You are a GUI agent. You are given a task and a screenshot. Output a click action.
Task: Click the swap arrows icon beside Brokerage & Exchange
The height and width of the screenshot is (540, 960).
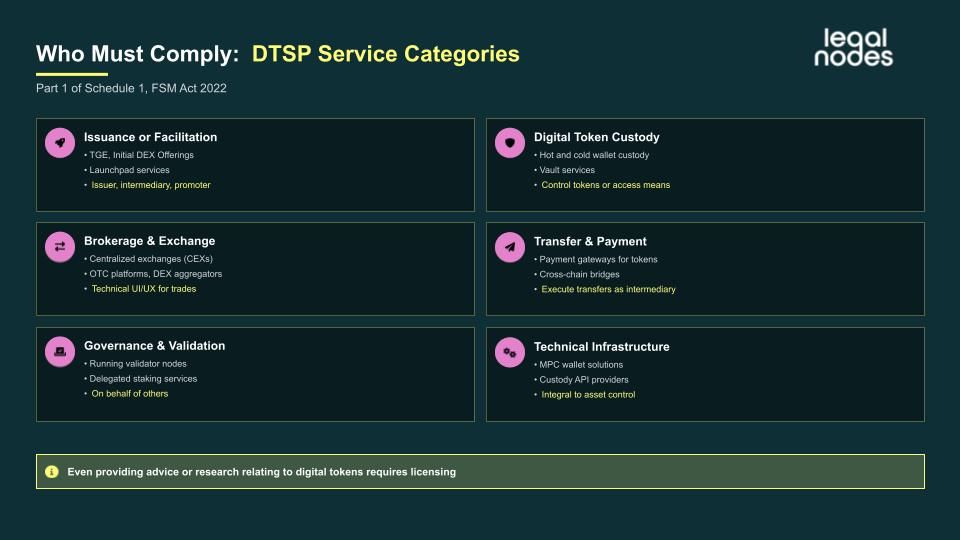click(60, 247)
